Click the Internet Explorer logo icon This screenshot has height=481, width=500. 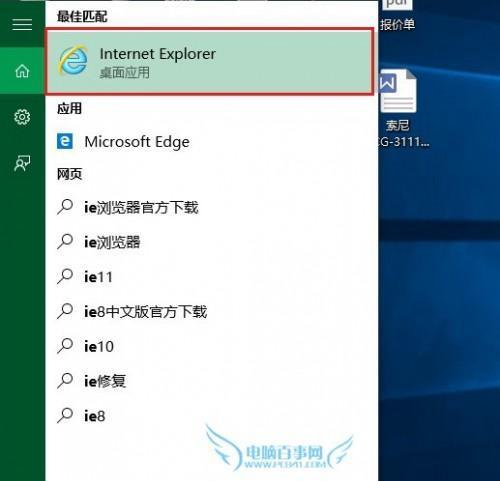(x=73, y=60)
